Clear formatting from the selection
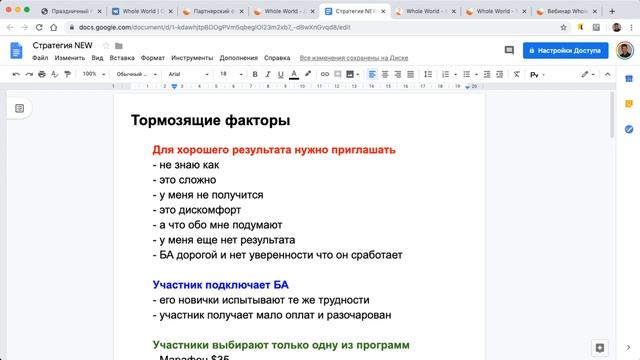This screenshot has height=360, width=640. tap(516, 74)
